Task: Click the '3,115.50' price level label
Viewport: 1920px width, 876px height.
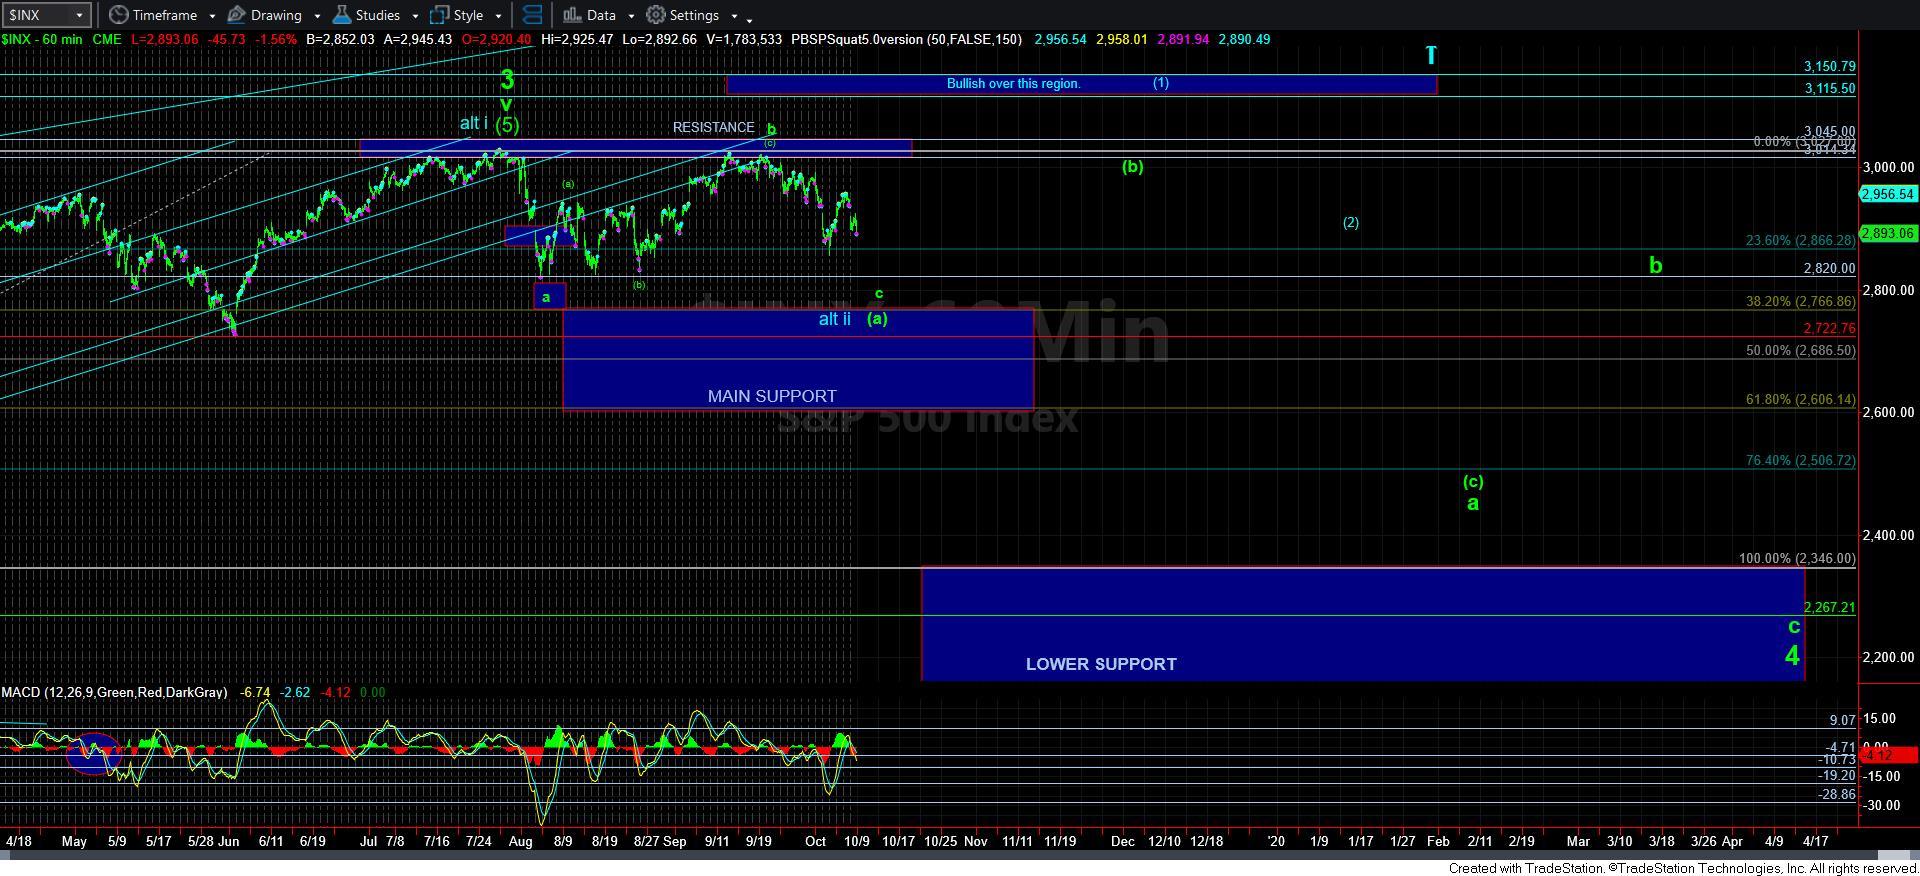Action: [1829, 89]
